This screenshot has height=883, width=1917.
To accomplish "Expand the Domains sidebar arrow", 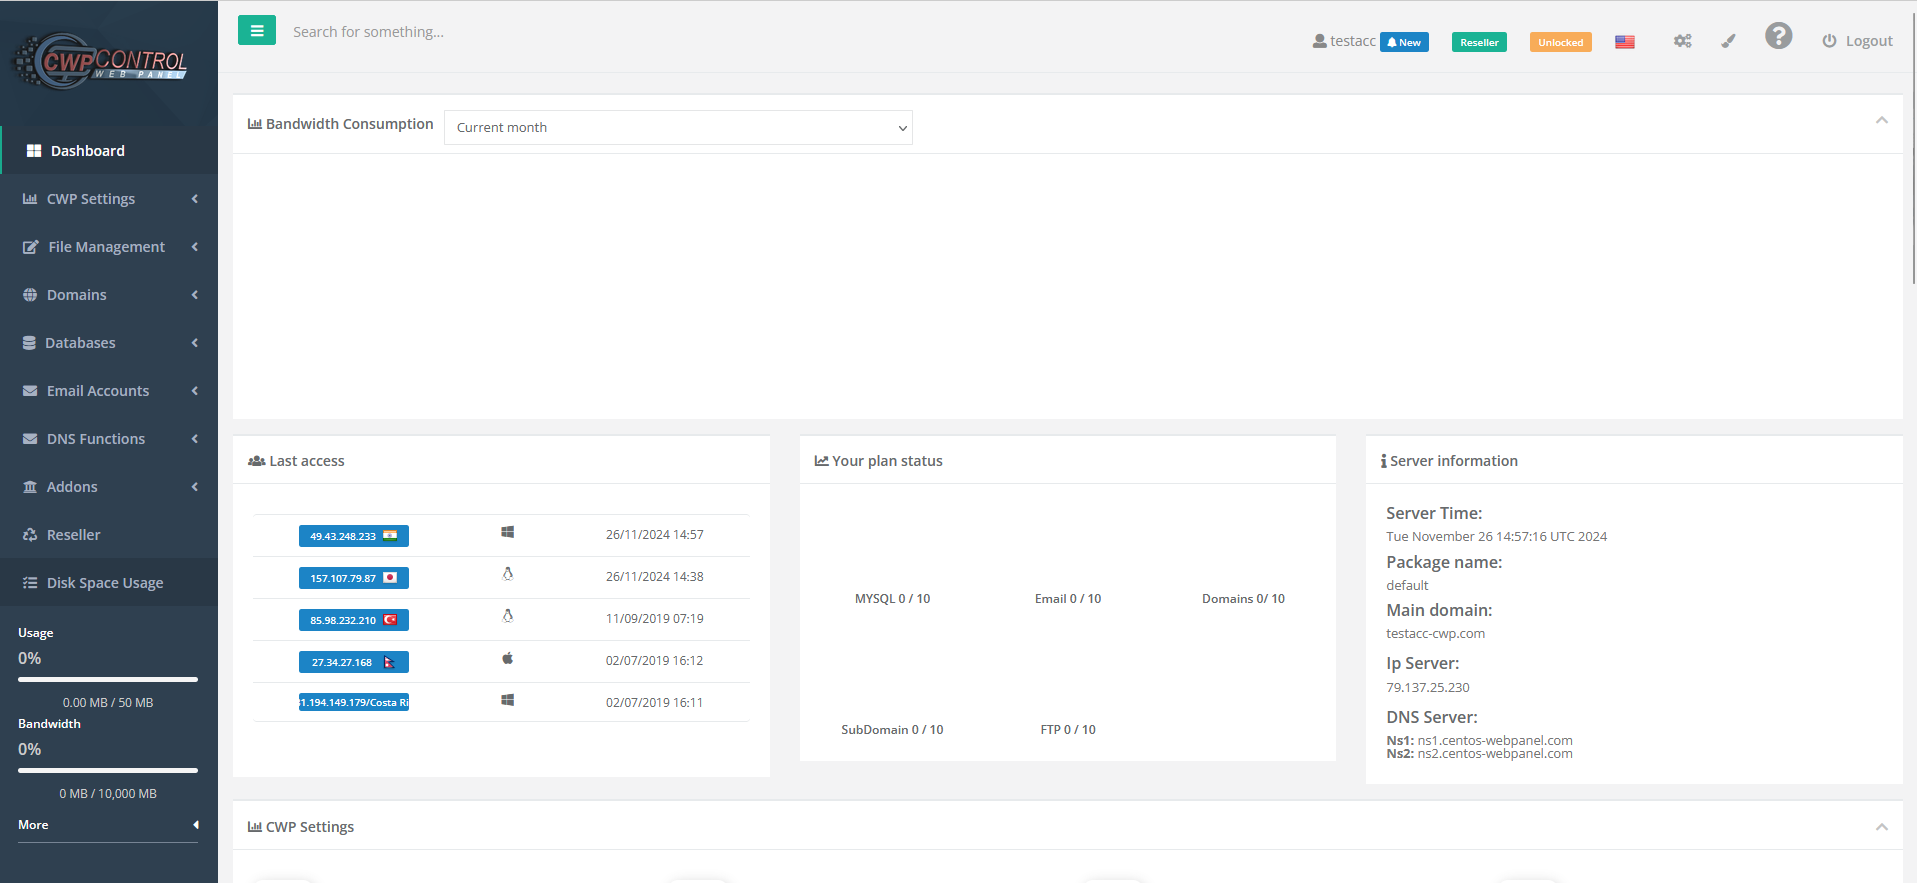I will [x=195, y=295].
